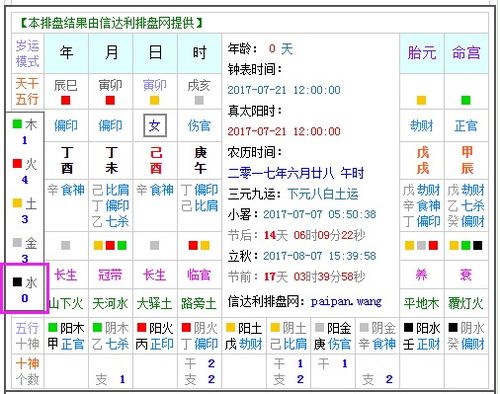Select the 甲辰 命宫 pillar
This screenshot has height=394, width=500.
pyautogui.click(x=467, y=160)
